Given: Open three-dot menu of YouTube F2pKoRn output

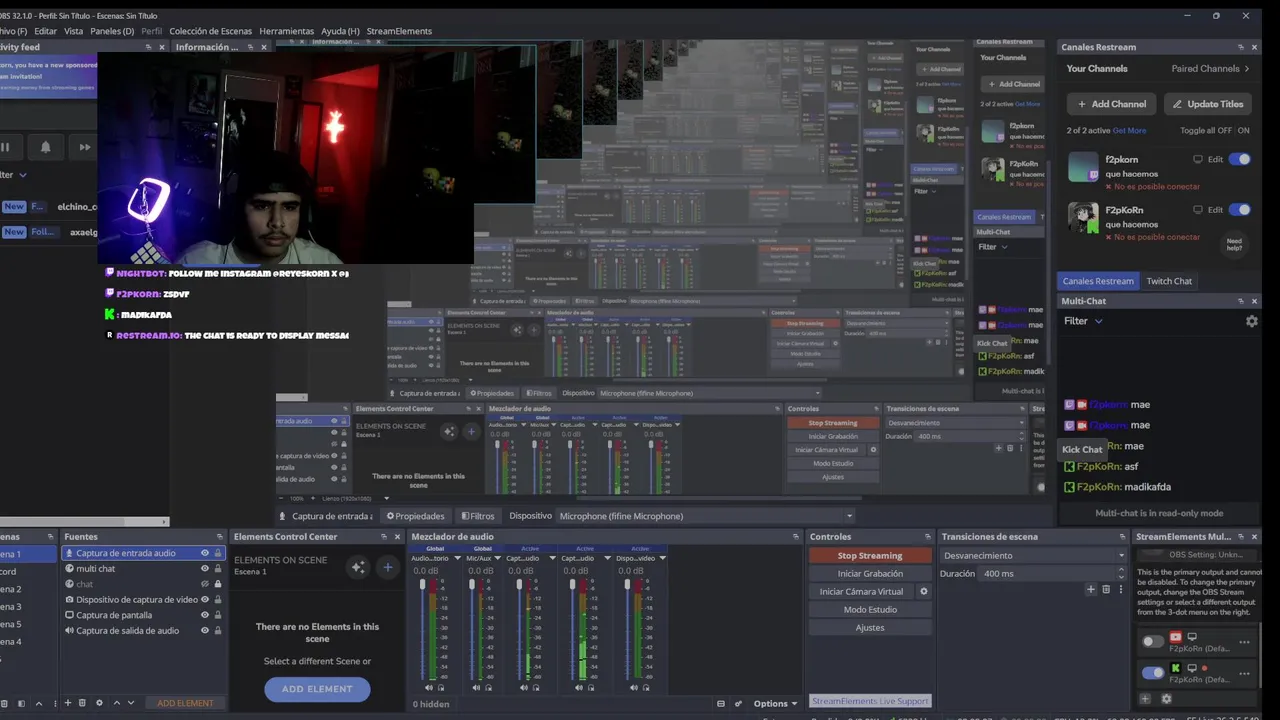Looking at the screenshot, I should click(1244, 642).
